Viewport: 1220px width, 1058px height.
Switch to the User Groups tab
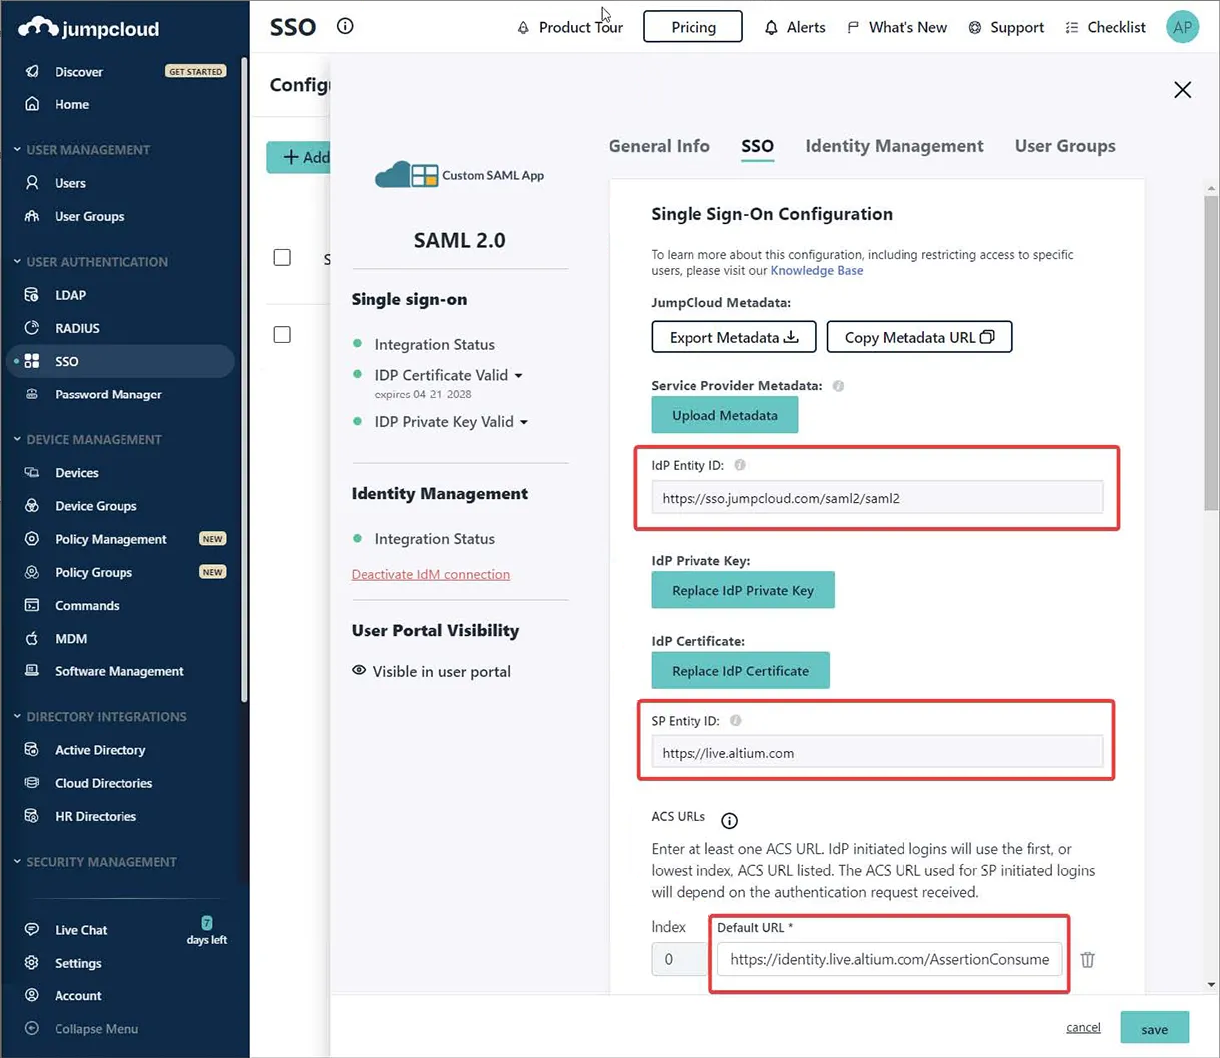[1065, 146]
